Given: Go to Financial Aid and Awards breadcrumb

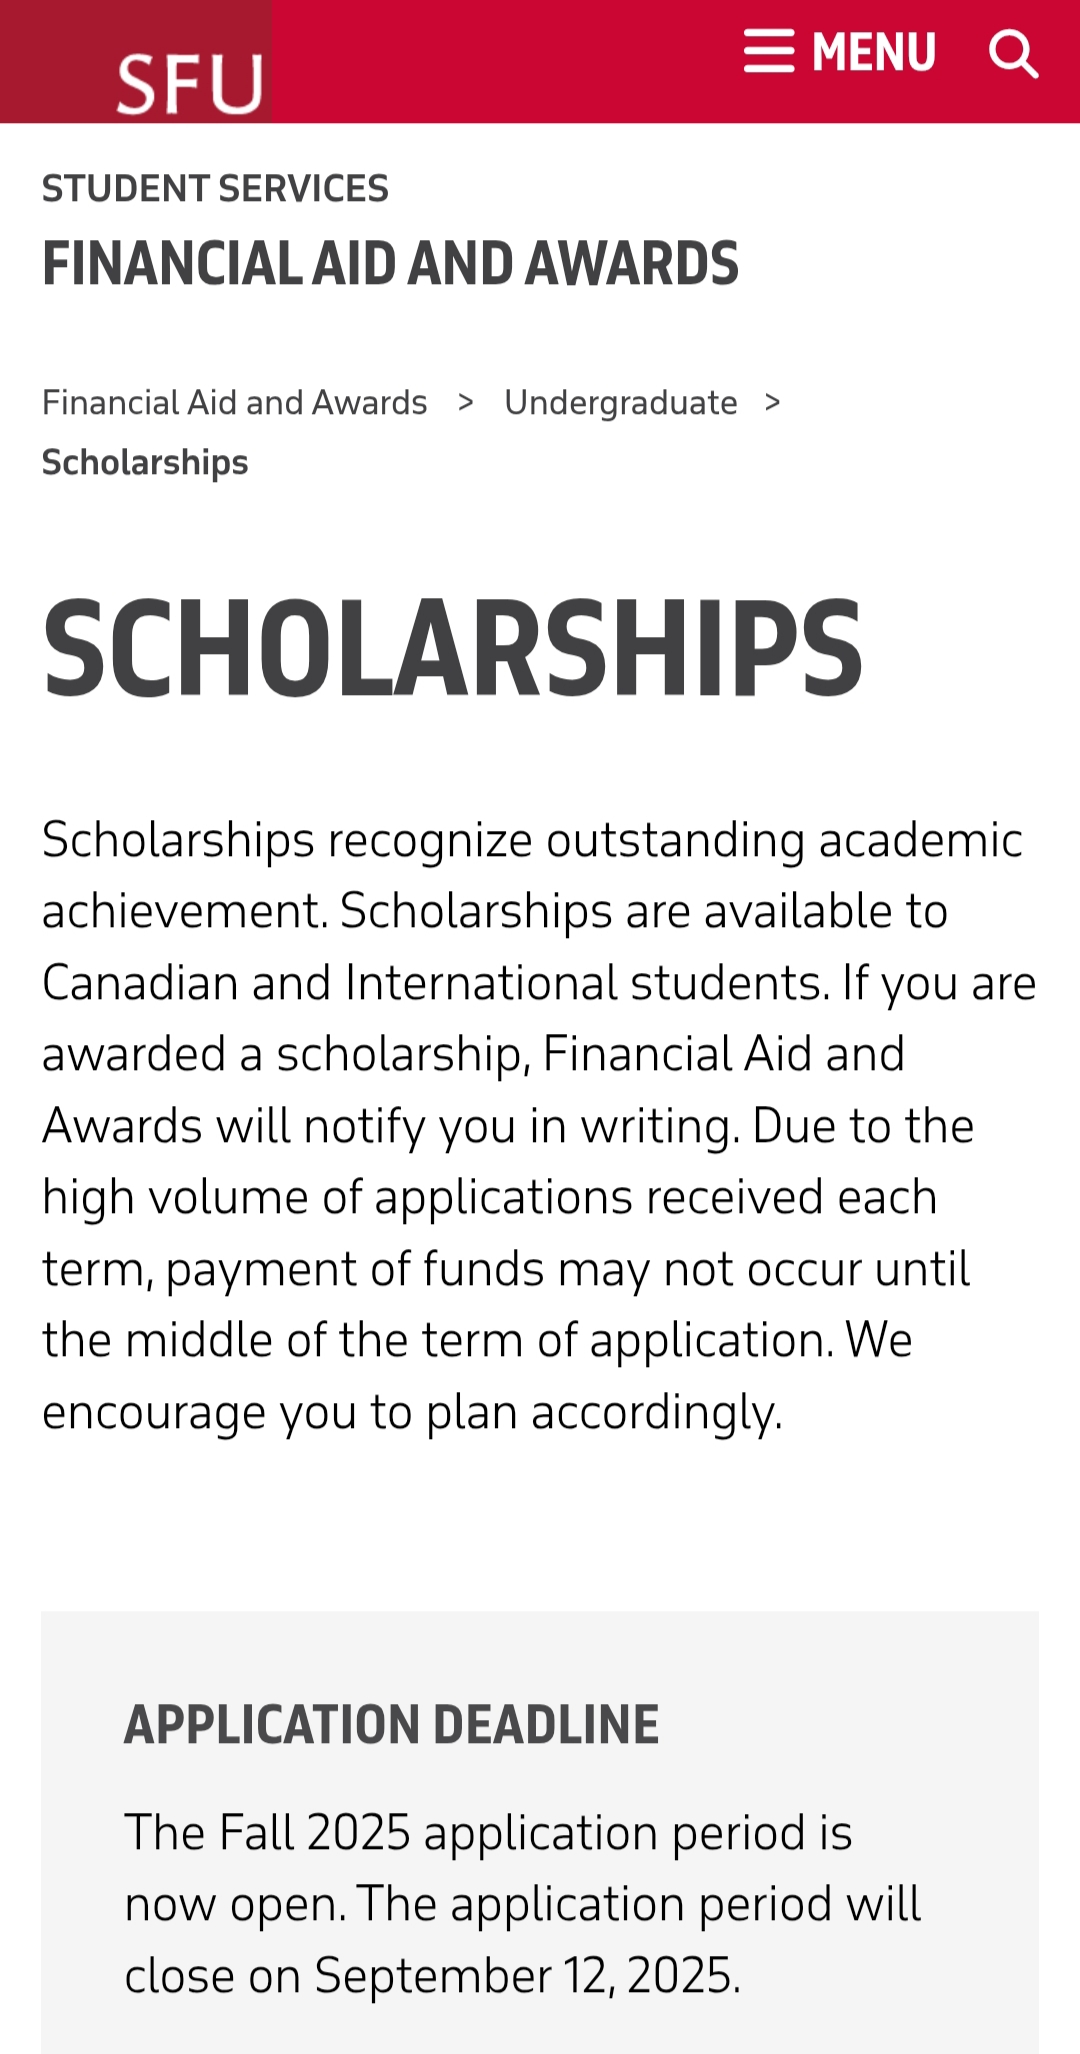Looking at the screenshot, I should 234,402.
